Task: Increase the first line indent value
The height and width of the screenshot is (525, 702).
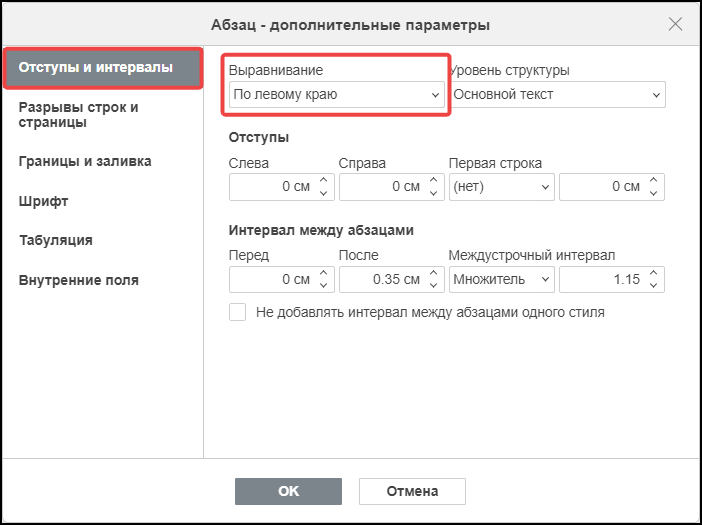Action: (653, 180)
